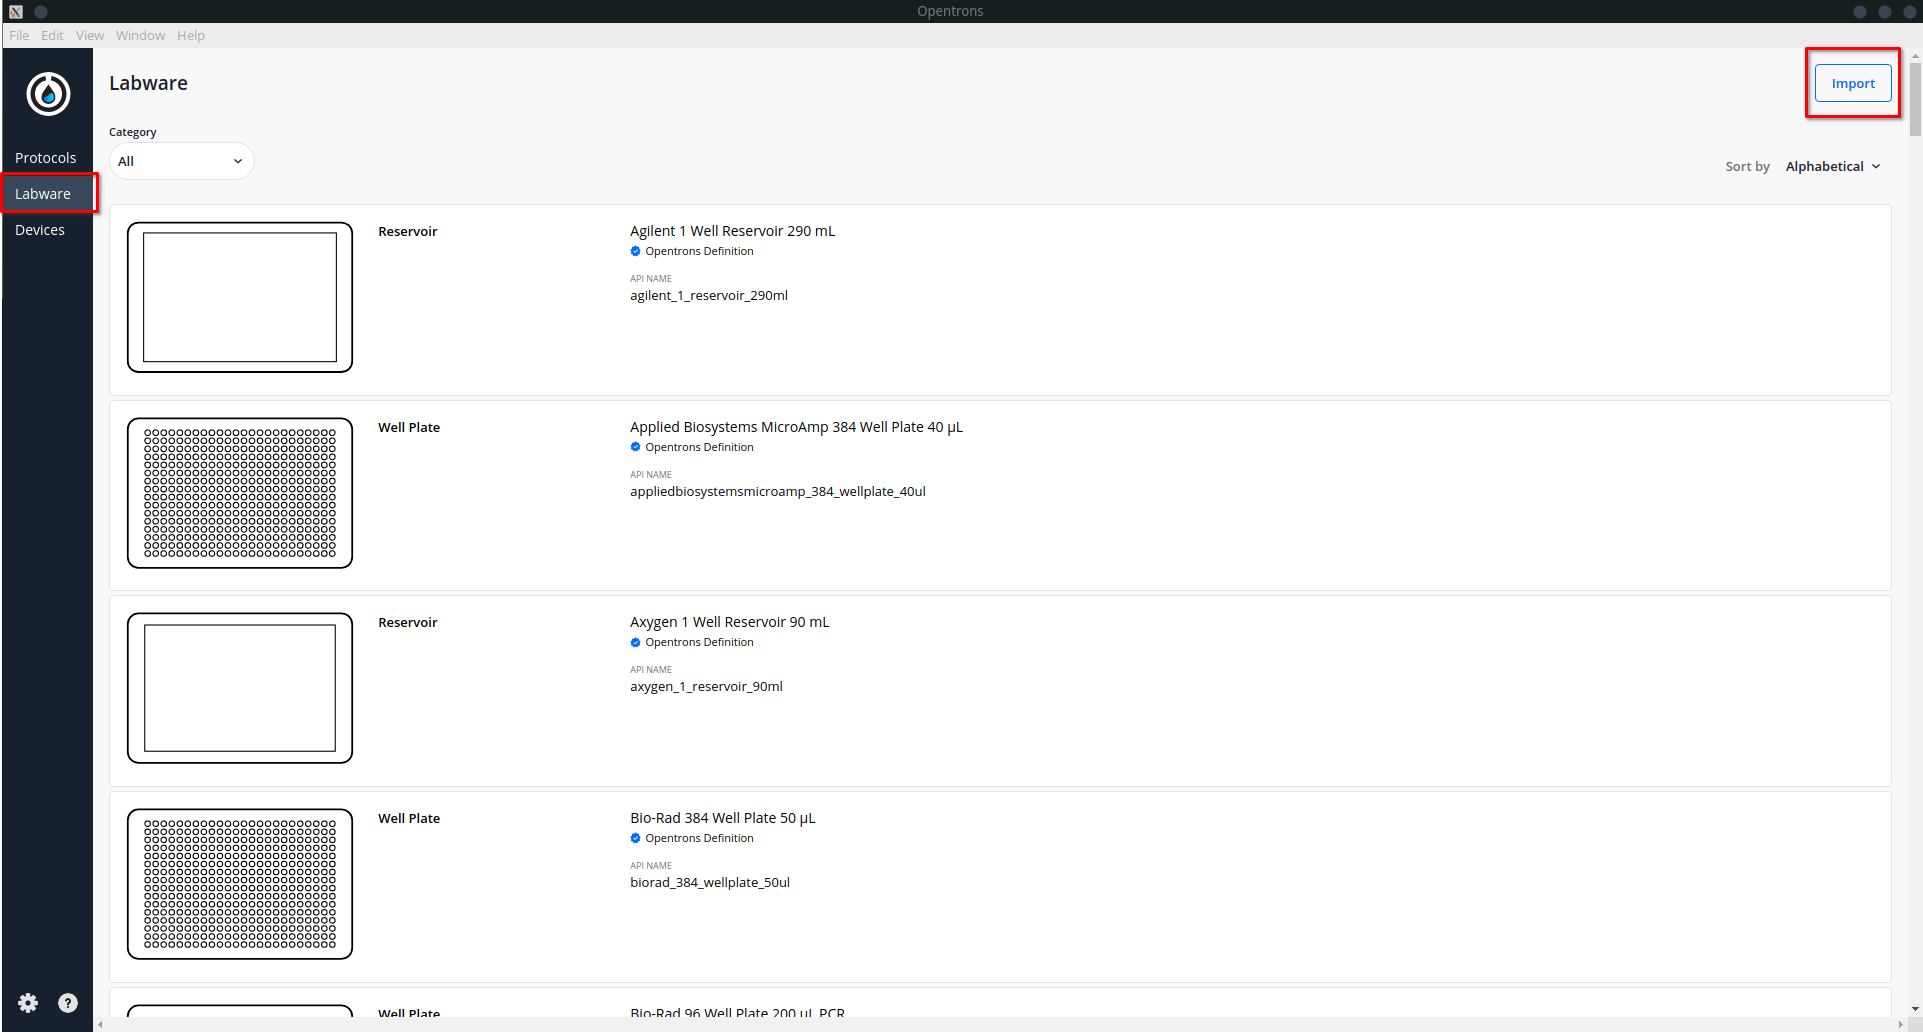Click the vertical scrollbar down arrow

coord(1914,1010)
